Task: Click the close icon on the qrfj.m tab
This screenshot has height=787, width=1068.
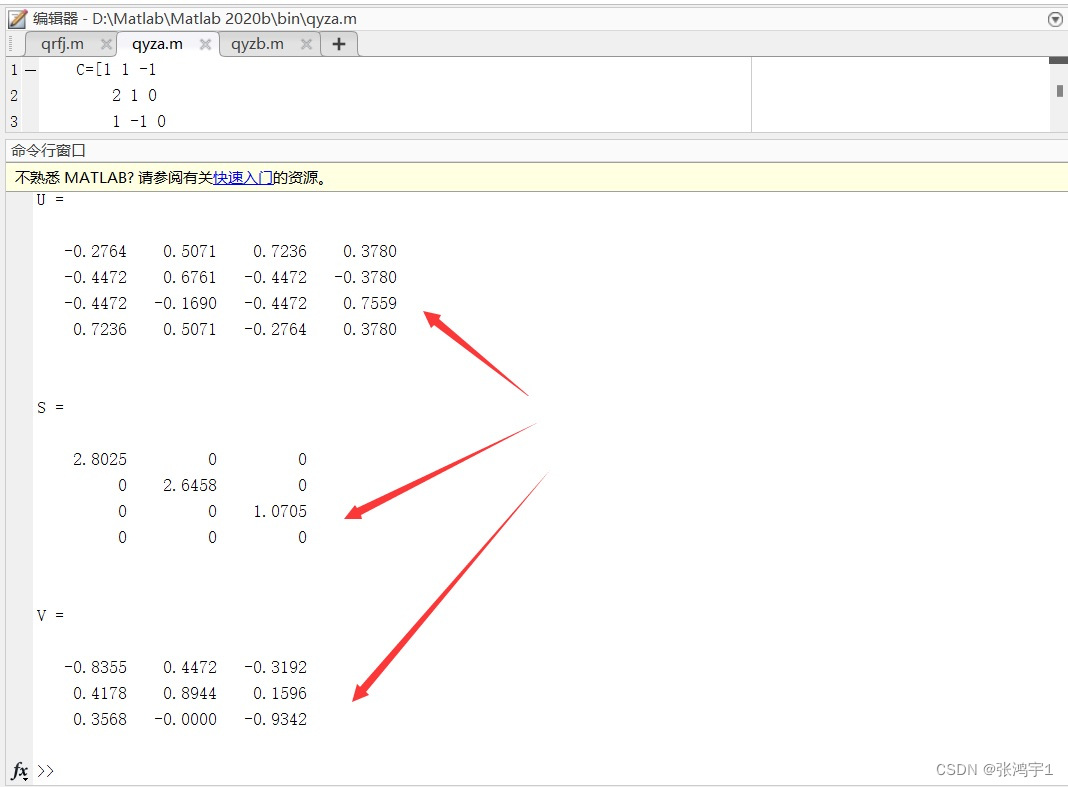Action: pos(106,43)
